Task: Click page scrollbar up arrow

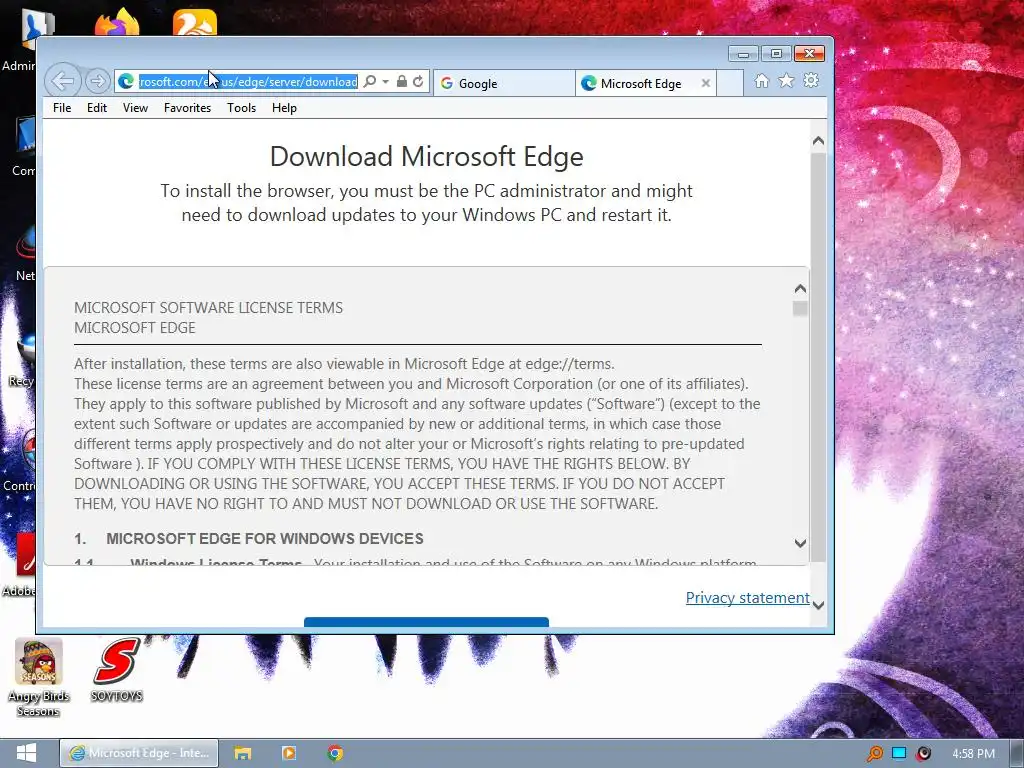Action: pos(818,141)
